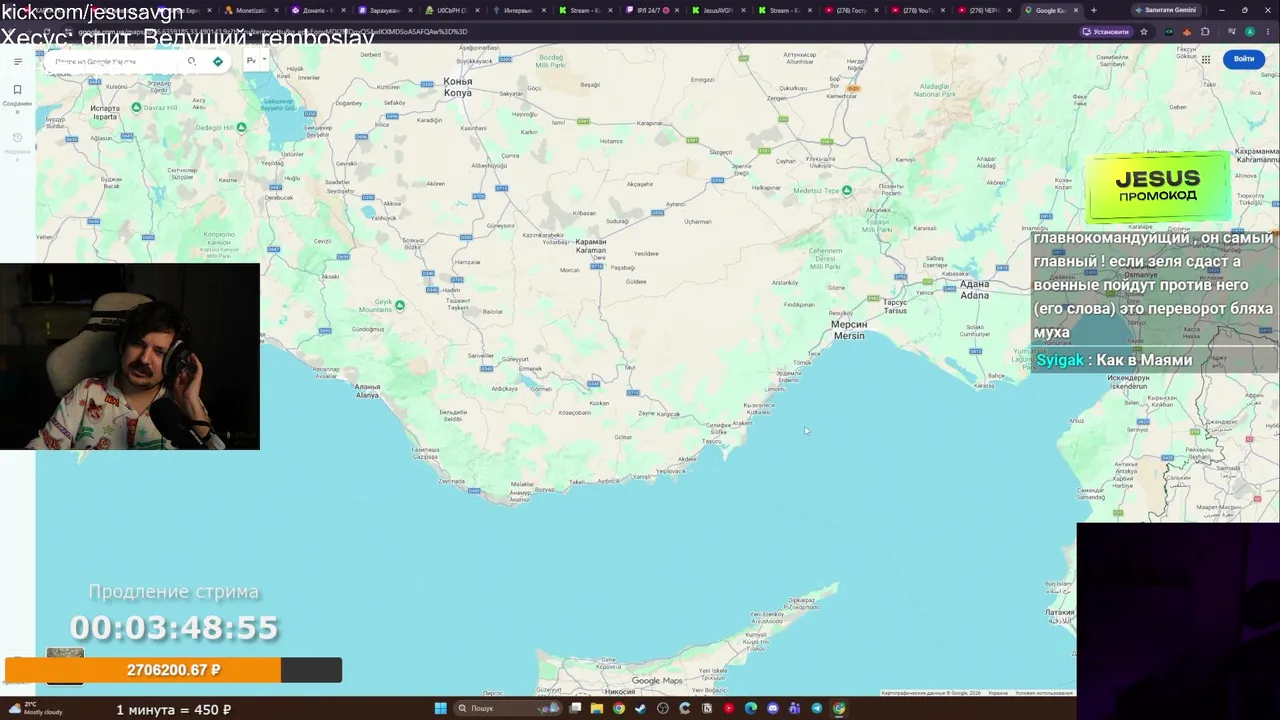This screenshot has width=1280, height=720.
Task: Click the Аланья Alanya city label
Action: (367, 391)
